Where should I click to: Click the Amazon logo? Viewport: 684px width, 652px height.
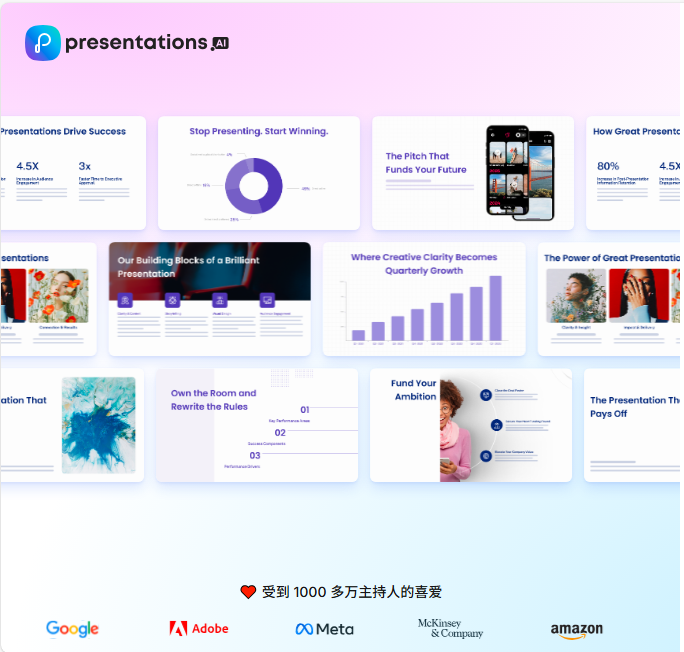click(x=576, y=630)
